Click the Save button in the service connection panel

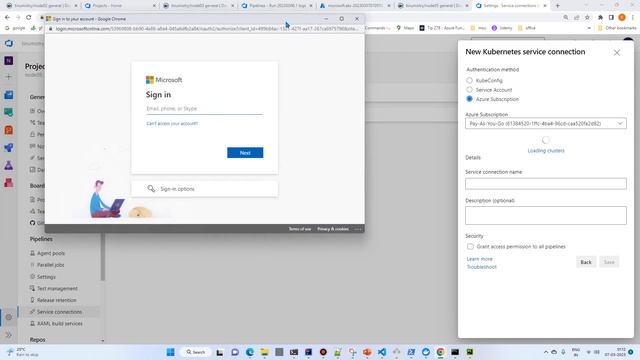[x=609, y=262]
